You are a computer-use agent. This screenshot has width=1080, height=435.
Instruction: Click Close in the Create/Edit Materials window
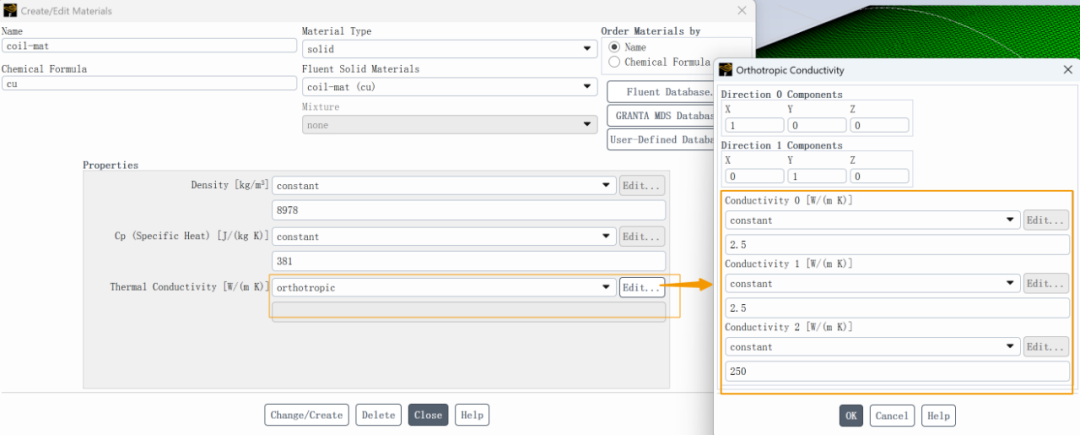click(428, 415)
